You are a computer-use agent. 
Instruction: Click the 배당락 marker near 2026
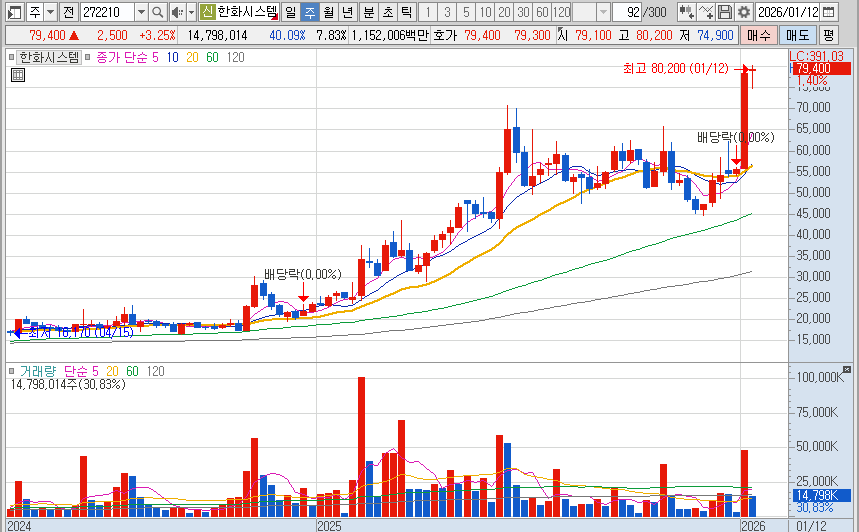pyautogui.click(x=736, y=138)
